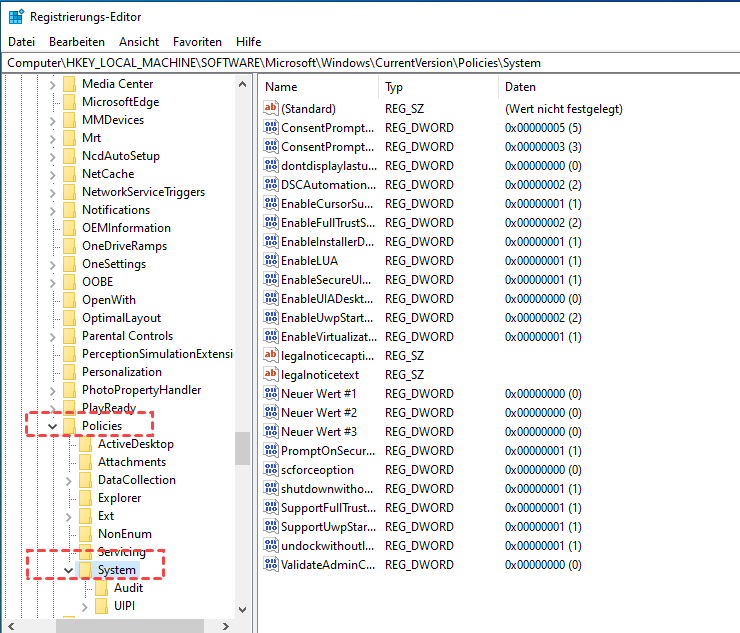Viewport: 740px width, 633px height.
Task: Sort values by the Daten column header
Action: click(619, 87)
